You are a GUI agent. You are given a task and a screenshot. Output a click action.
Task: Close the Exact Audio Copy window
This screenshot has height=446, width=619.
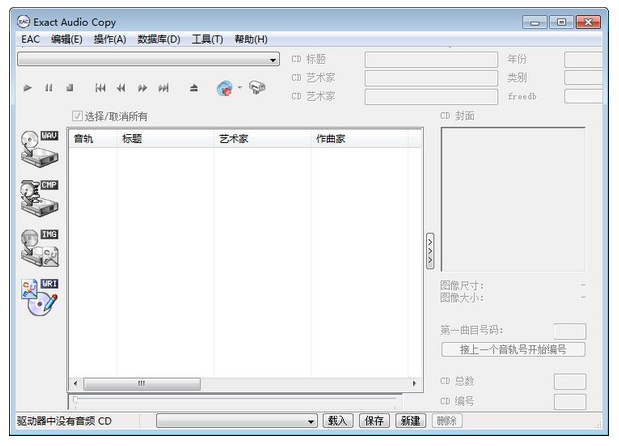point(588,22)
